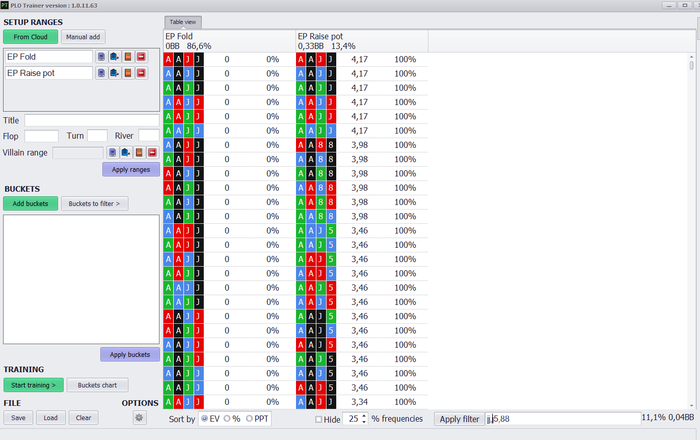This screenshot has width=700, height=440.
Task: Click the 86,6% text under EP Fold header
Action: pyautogui.click(x=199, y=46)
